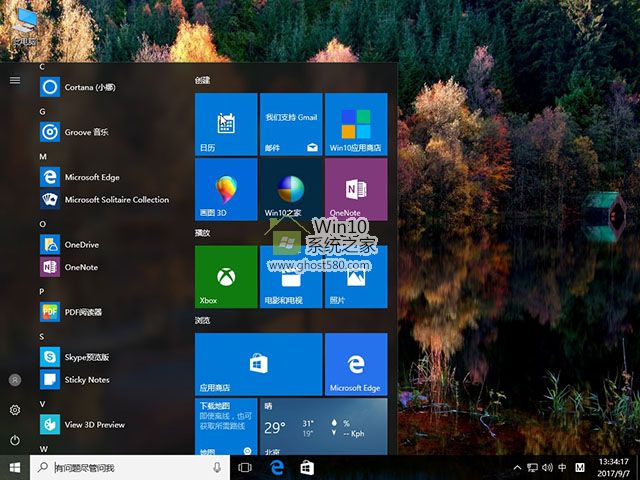Select the computer desktop icon
The height and width of the screenshot is (480, 640).
click(24, 26)
